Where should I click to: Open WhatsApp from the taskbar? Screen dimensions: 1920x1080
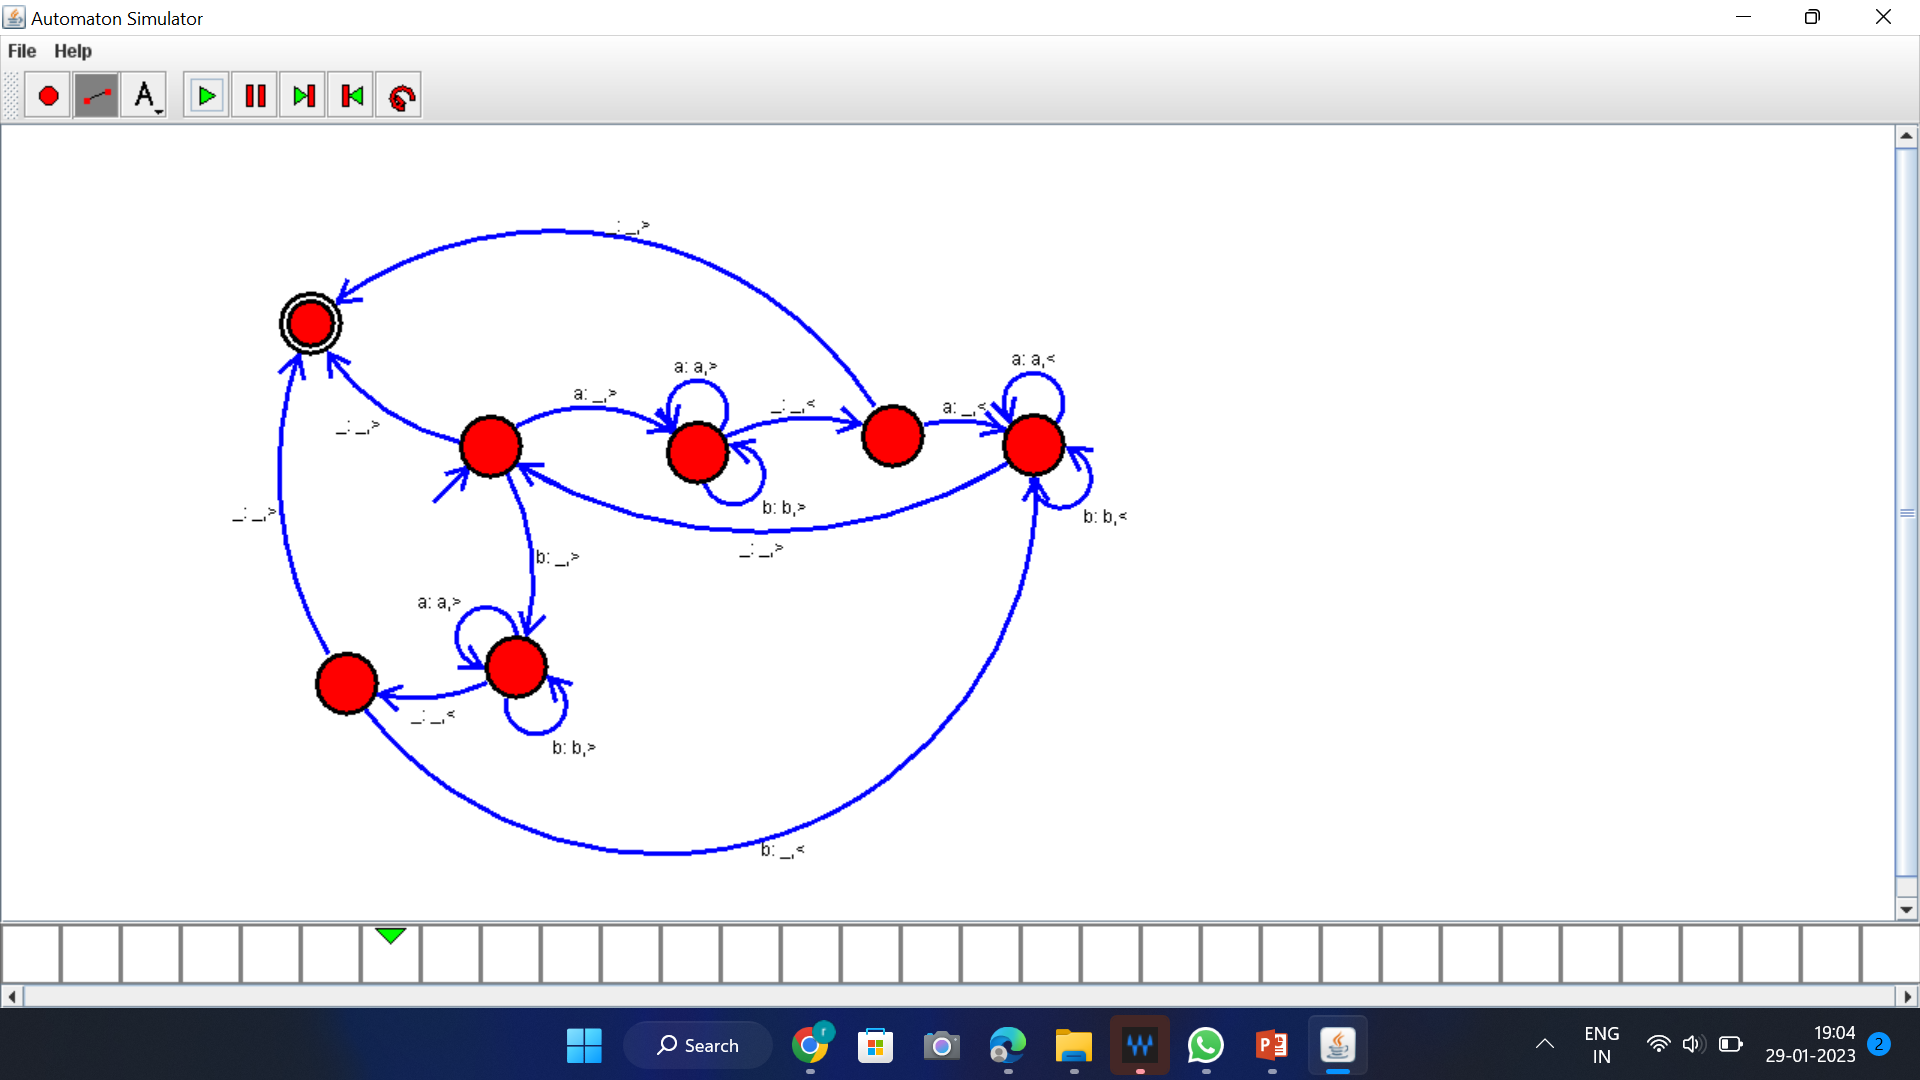pyautogui.click(x=1205, y=1046)
